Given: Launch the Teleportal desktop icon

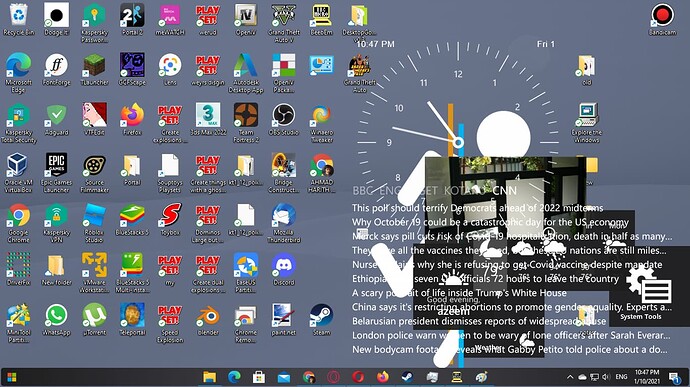Looking at the screenshot, I should click(132, 320).
